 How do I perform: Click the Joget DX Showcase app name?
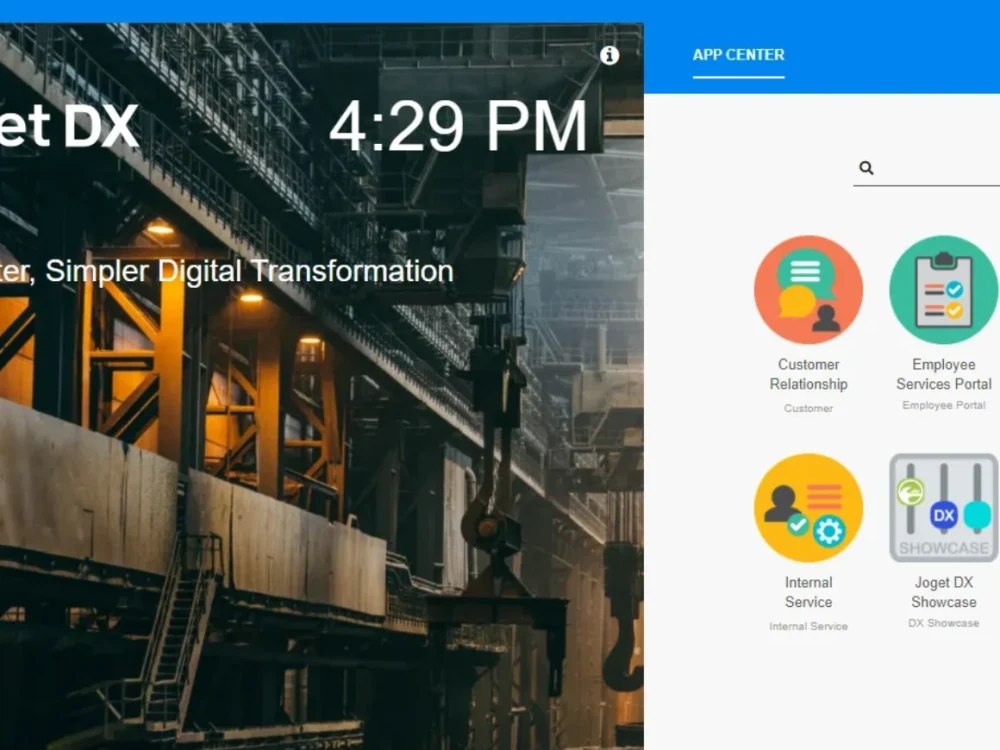coord(943,592)
